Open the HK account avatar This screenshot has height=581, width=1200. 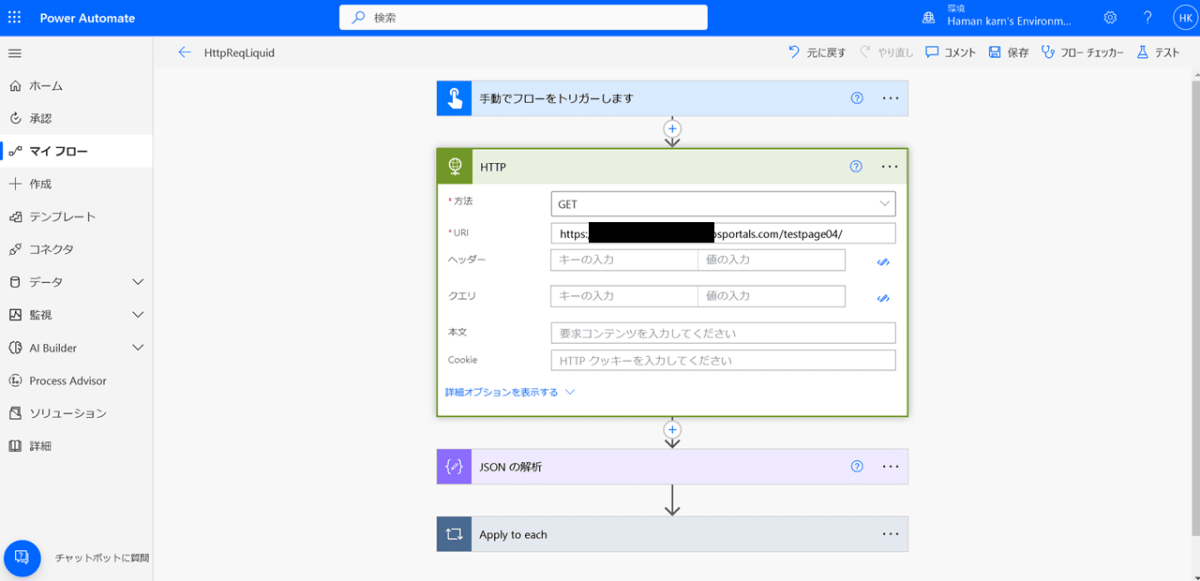(1185, 18)
